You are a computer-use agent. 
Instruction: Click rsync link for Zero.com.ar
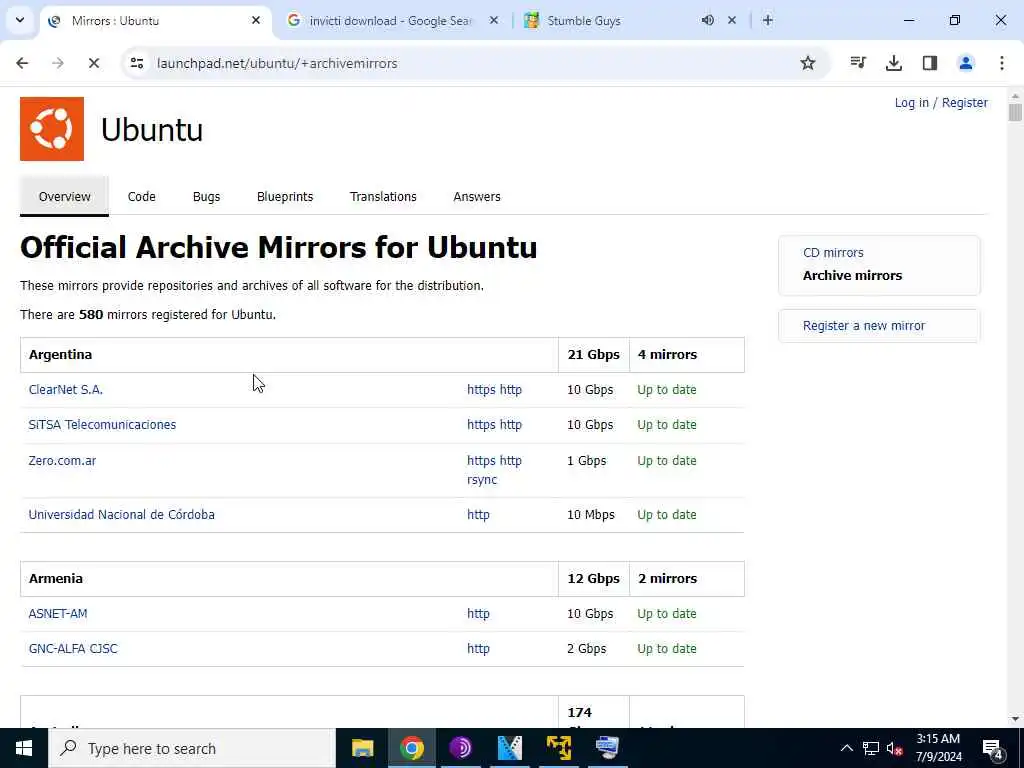click(482, 480)
